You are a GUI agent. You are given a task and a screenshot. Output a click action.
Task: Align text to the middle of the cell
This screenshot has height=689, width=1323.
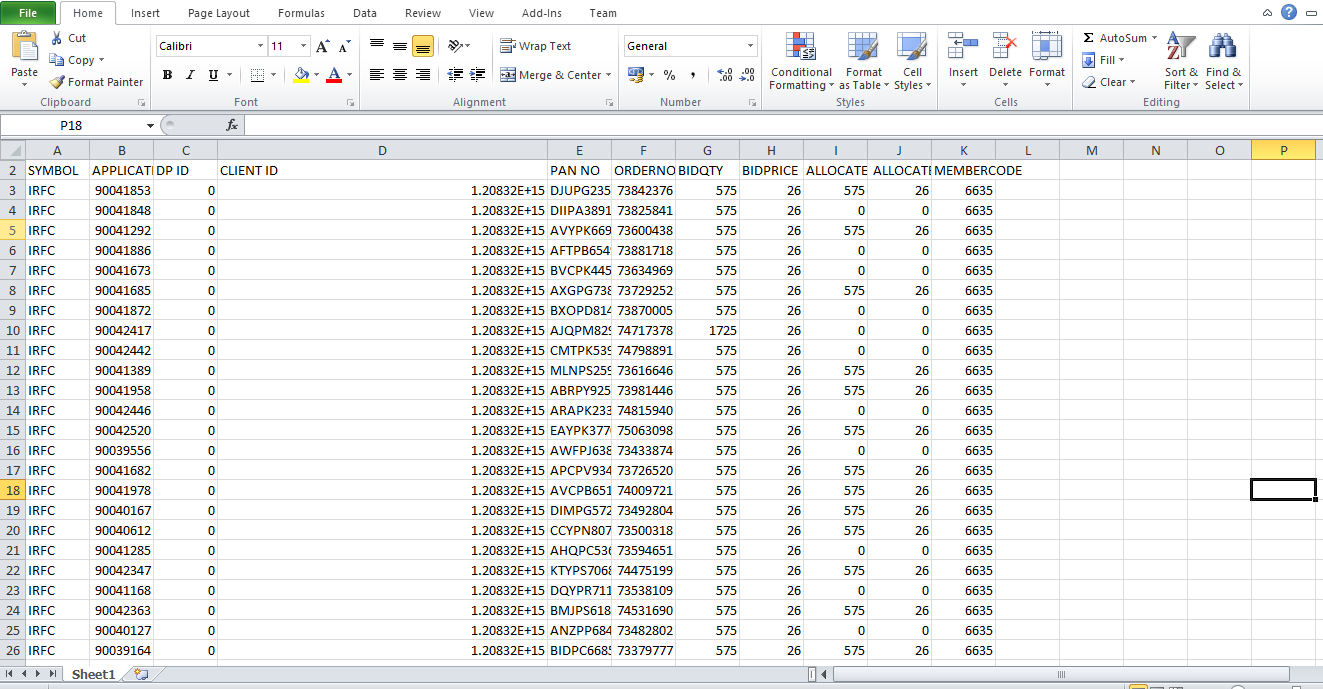coord(400,46)
